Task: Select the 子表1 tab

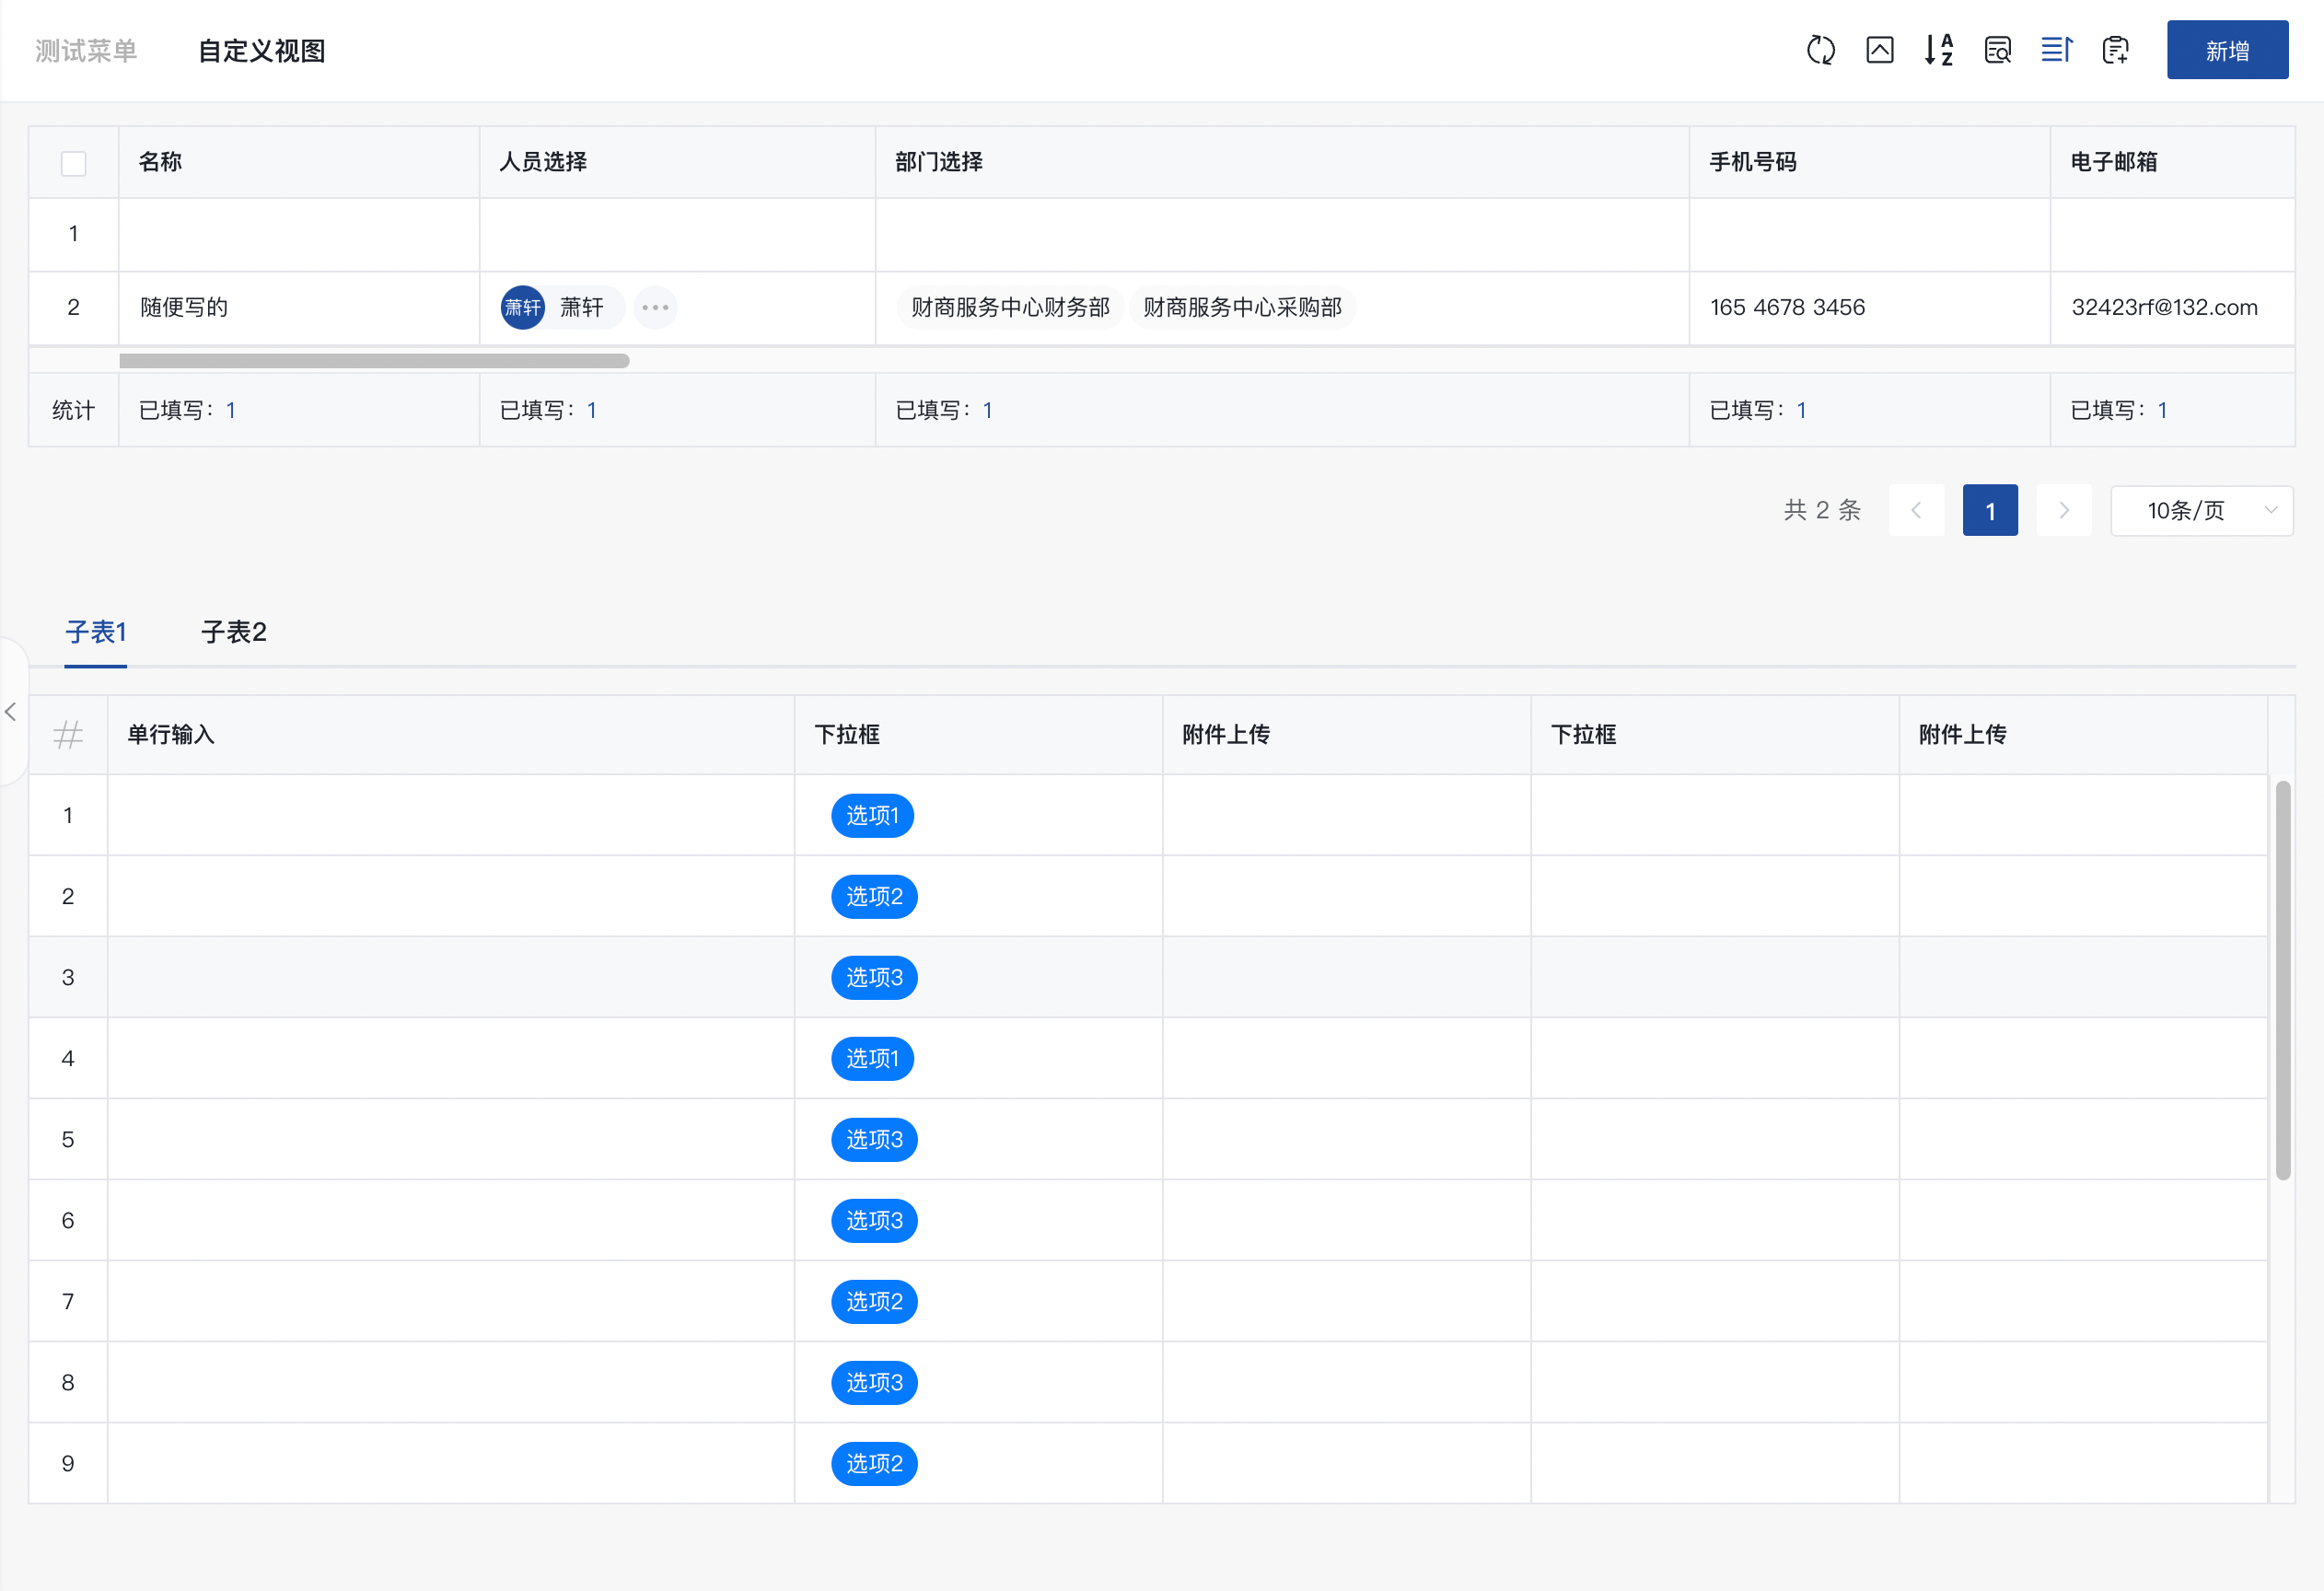Action: (x=95, y=632)
